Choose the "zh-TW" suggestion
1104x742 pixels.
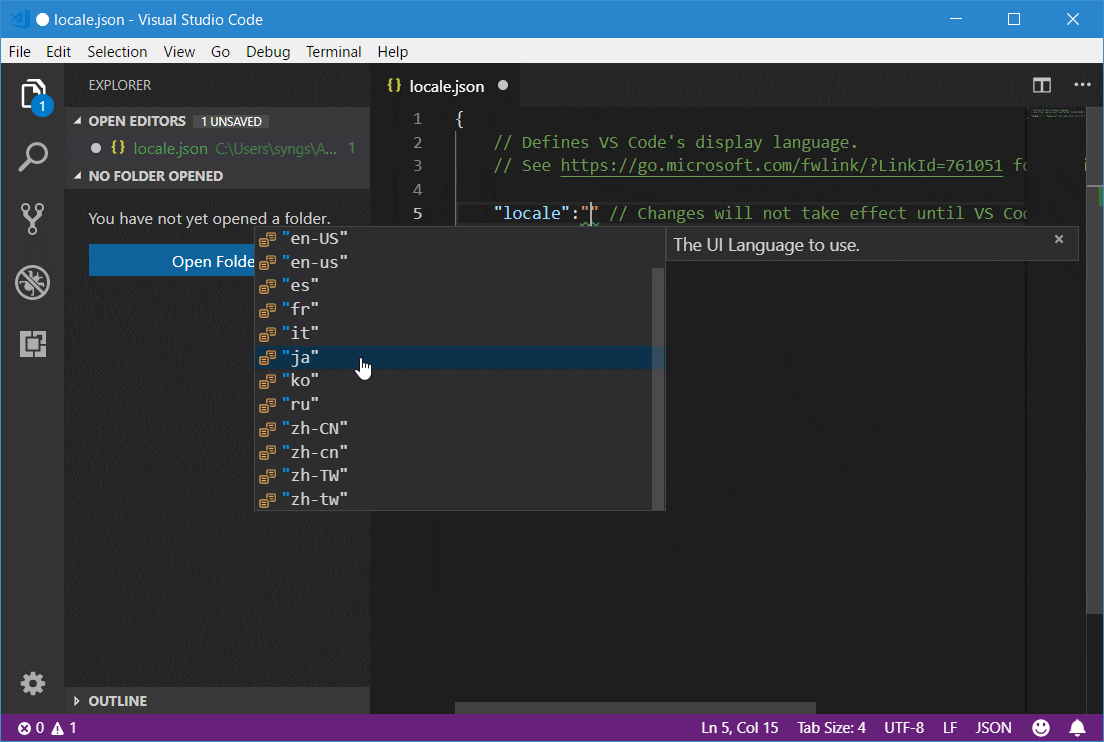[x=453, y=476]
